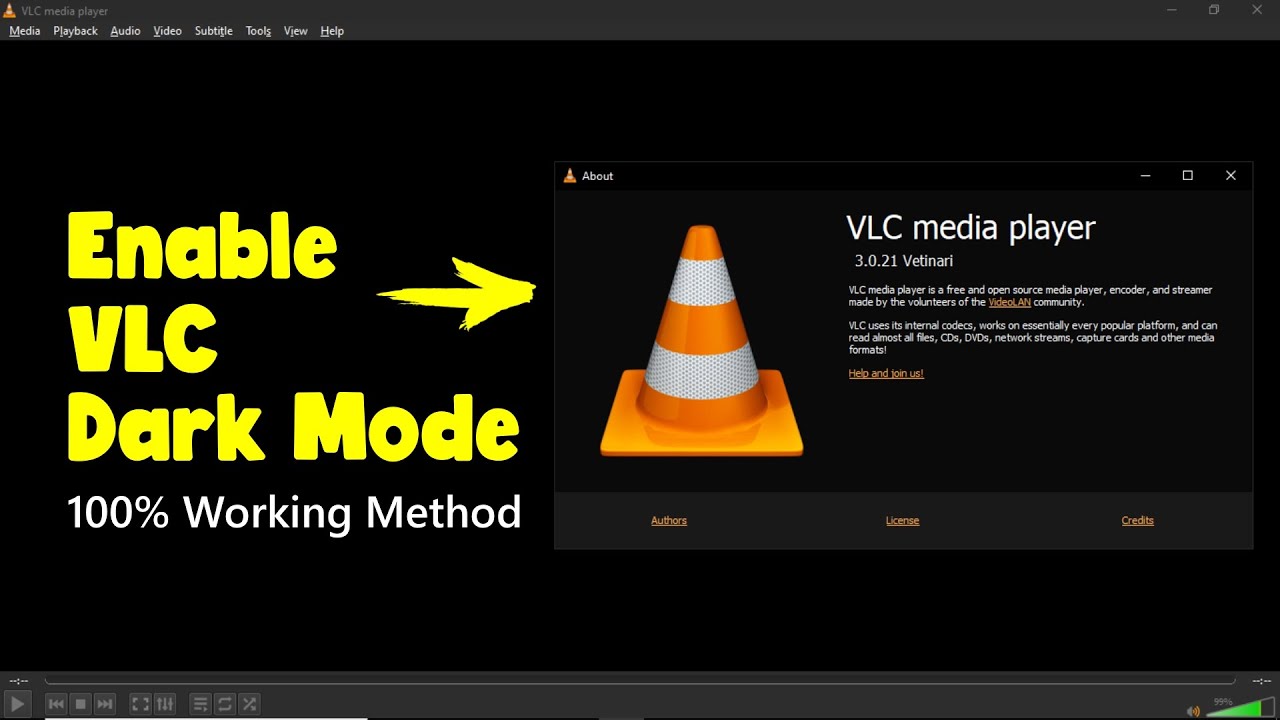The width and height of the screenshot is (1280, 720).
Task: Click the elapsed time label at left
Action: coord(19,681)
